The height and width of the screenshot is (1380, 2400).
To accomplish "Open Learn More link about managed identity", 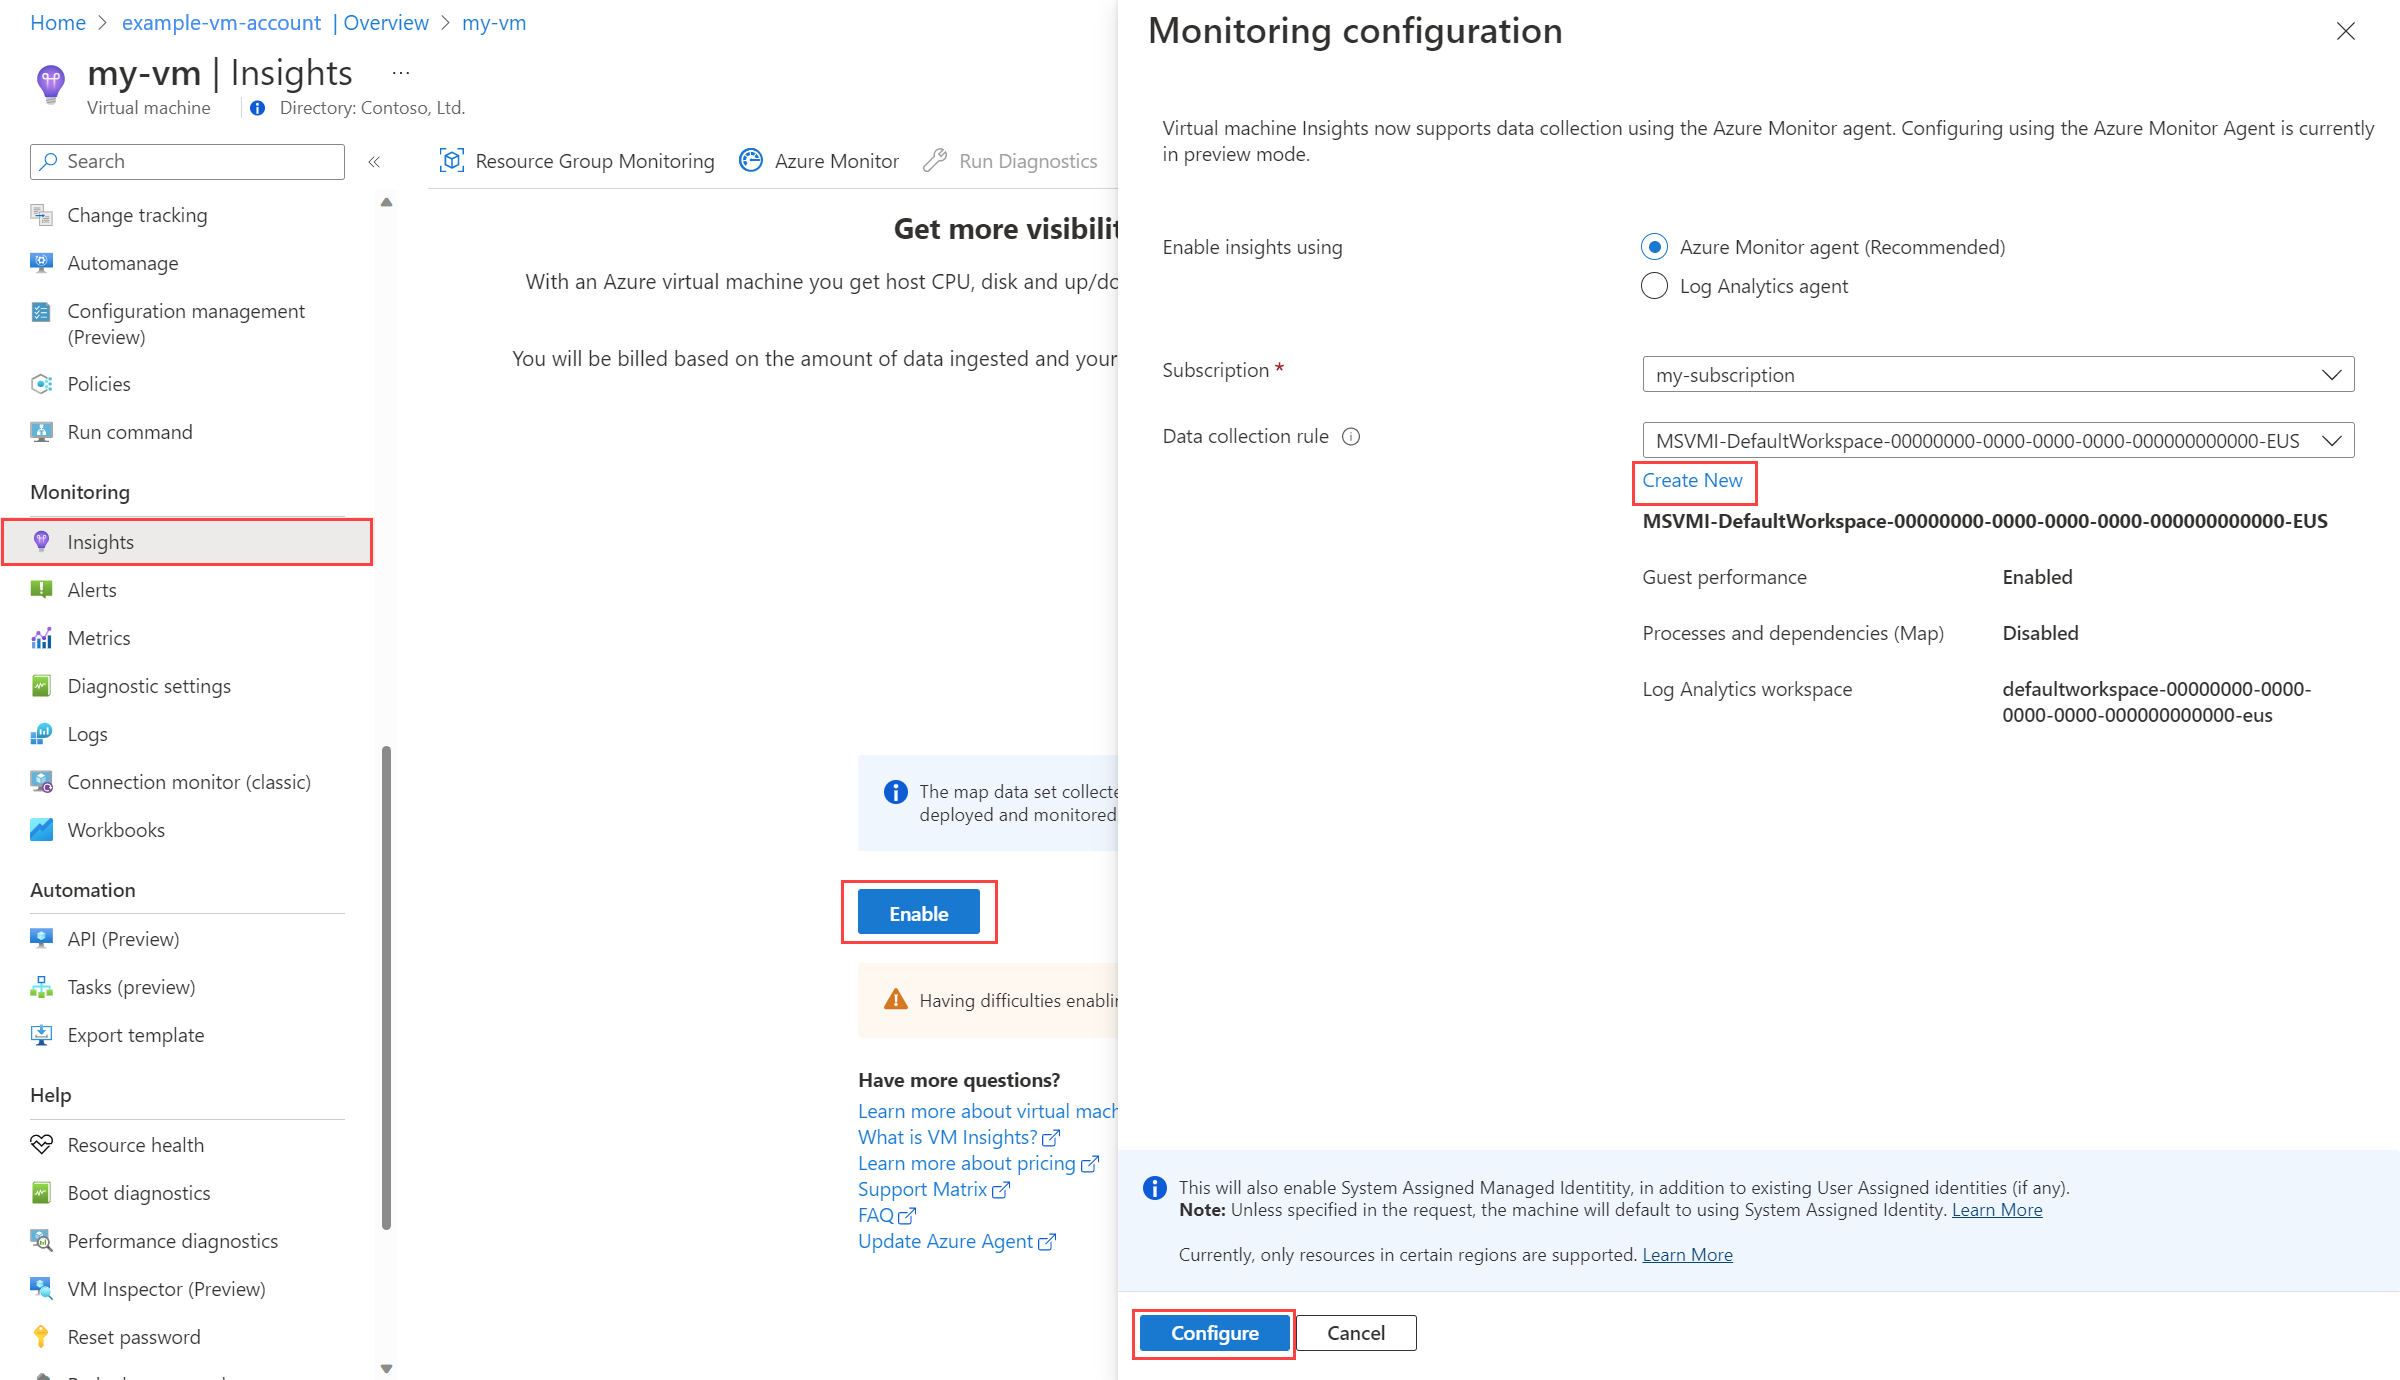I will point(1997,1210).
